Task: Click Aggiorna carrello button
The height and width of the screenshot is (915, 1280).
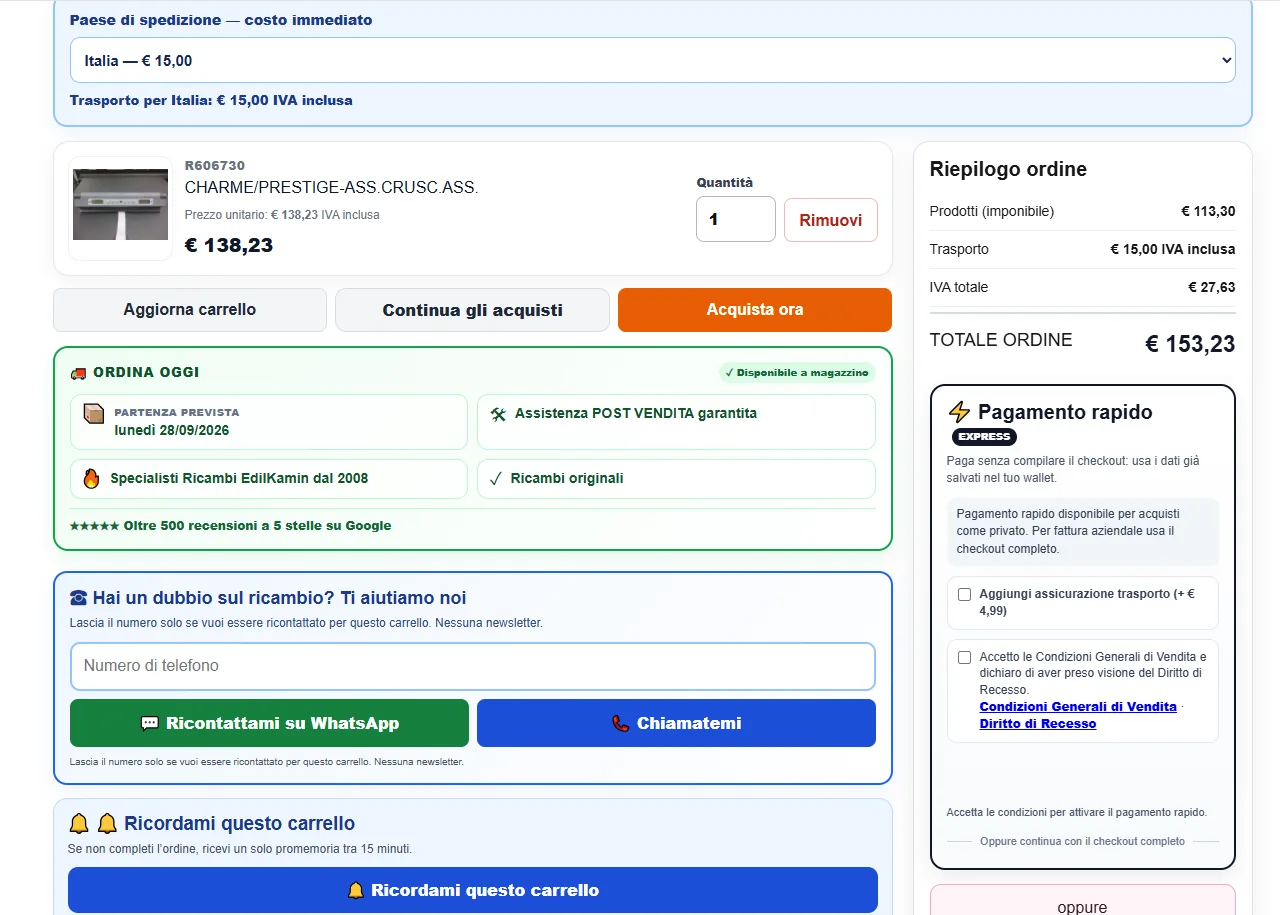Action: coord(190,310)
